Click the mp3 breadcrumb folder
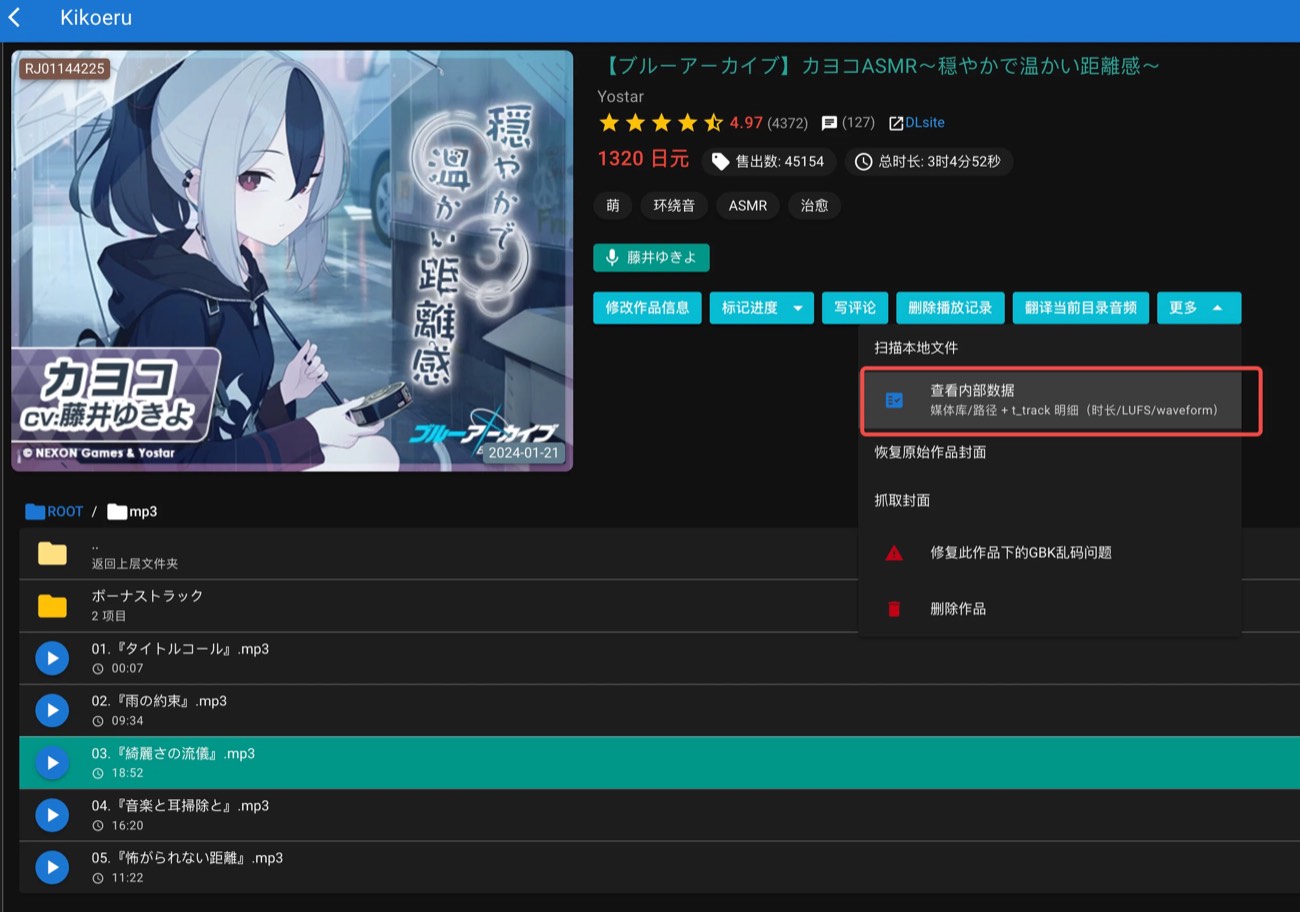Viewport: 1300px width, 912px height. click(x=132, y=511)
